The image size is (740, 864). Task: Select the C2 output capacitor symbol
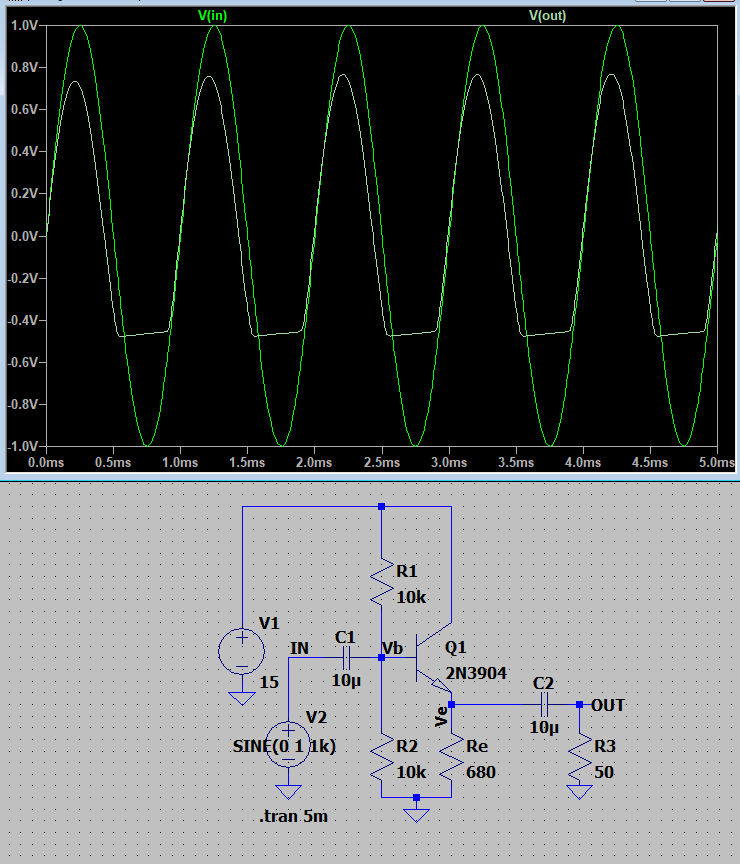[x=544, y=704]
